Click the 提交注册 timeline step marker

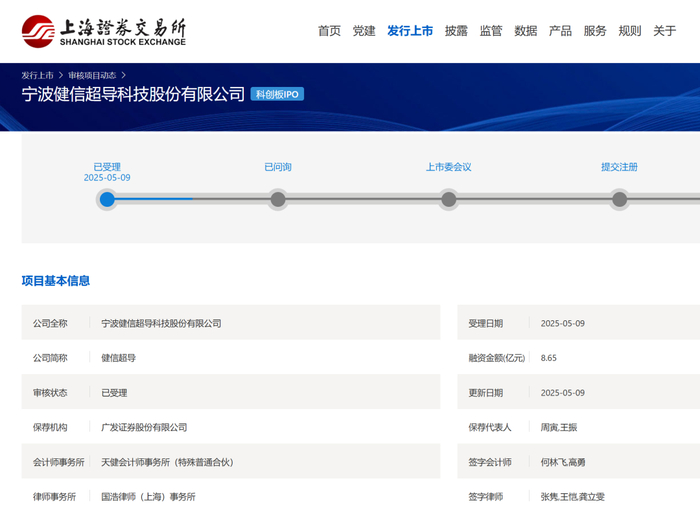click(x=620, y=199)
